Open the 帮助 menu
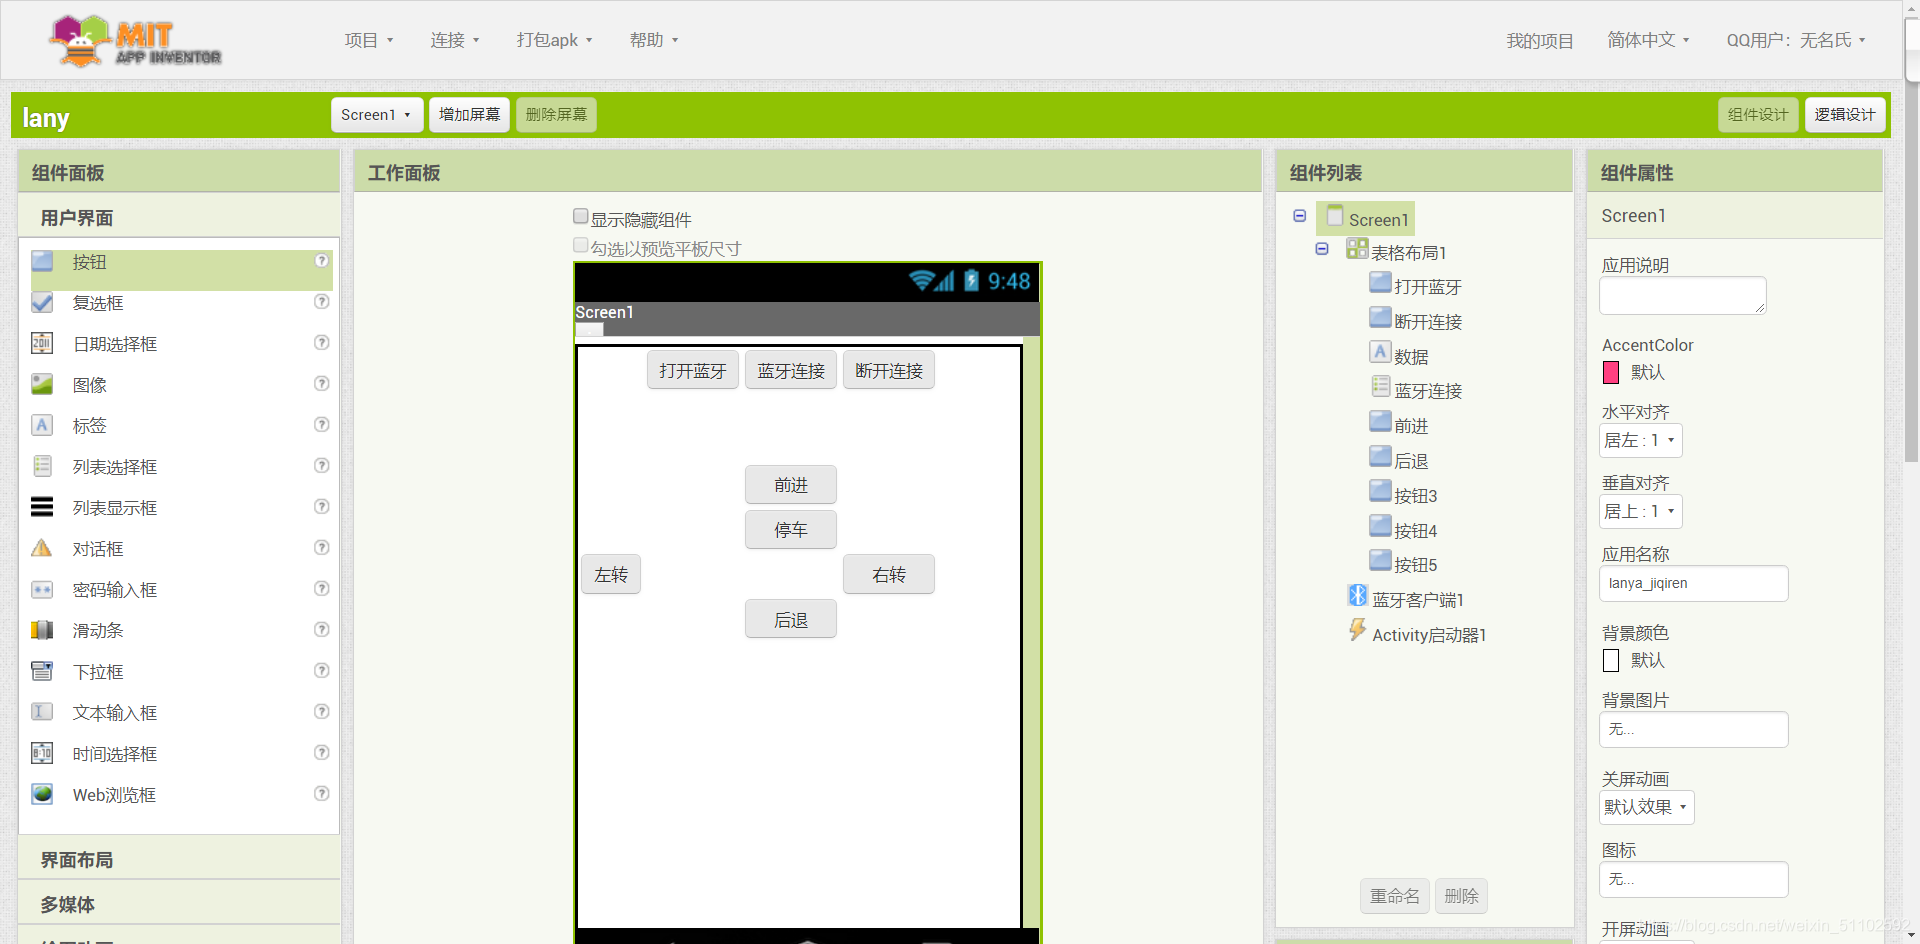 (654, 40)
